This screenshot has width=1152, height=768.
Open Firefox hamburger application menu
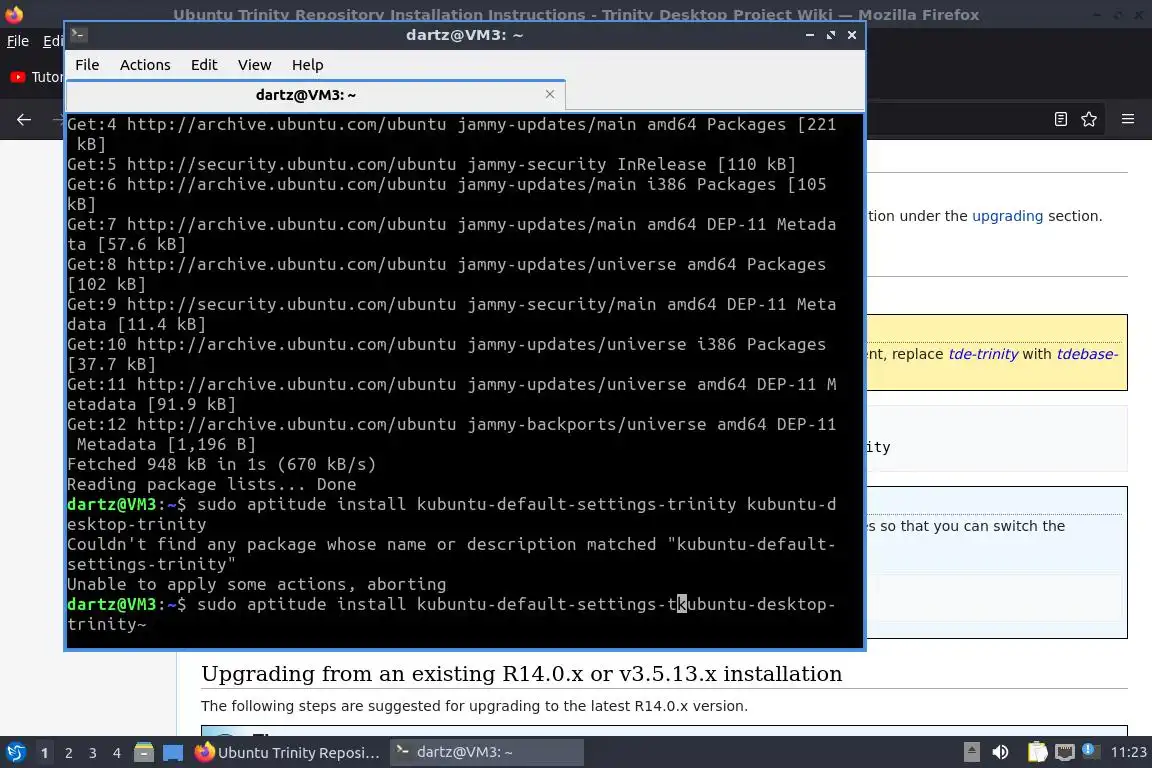pos(1128,119)
